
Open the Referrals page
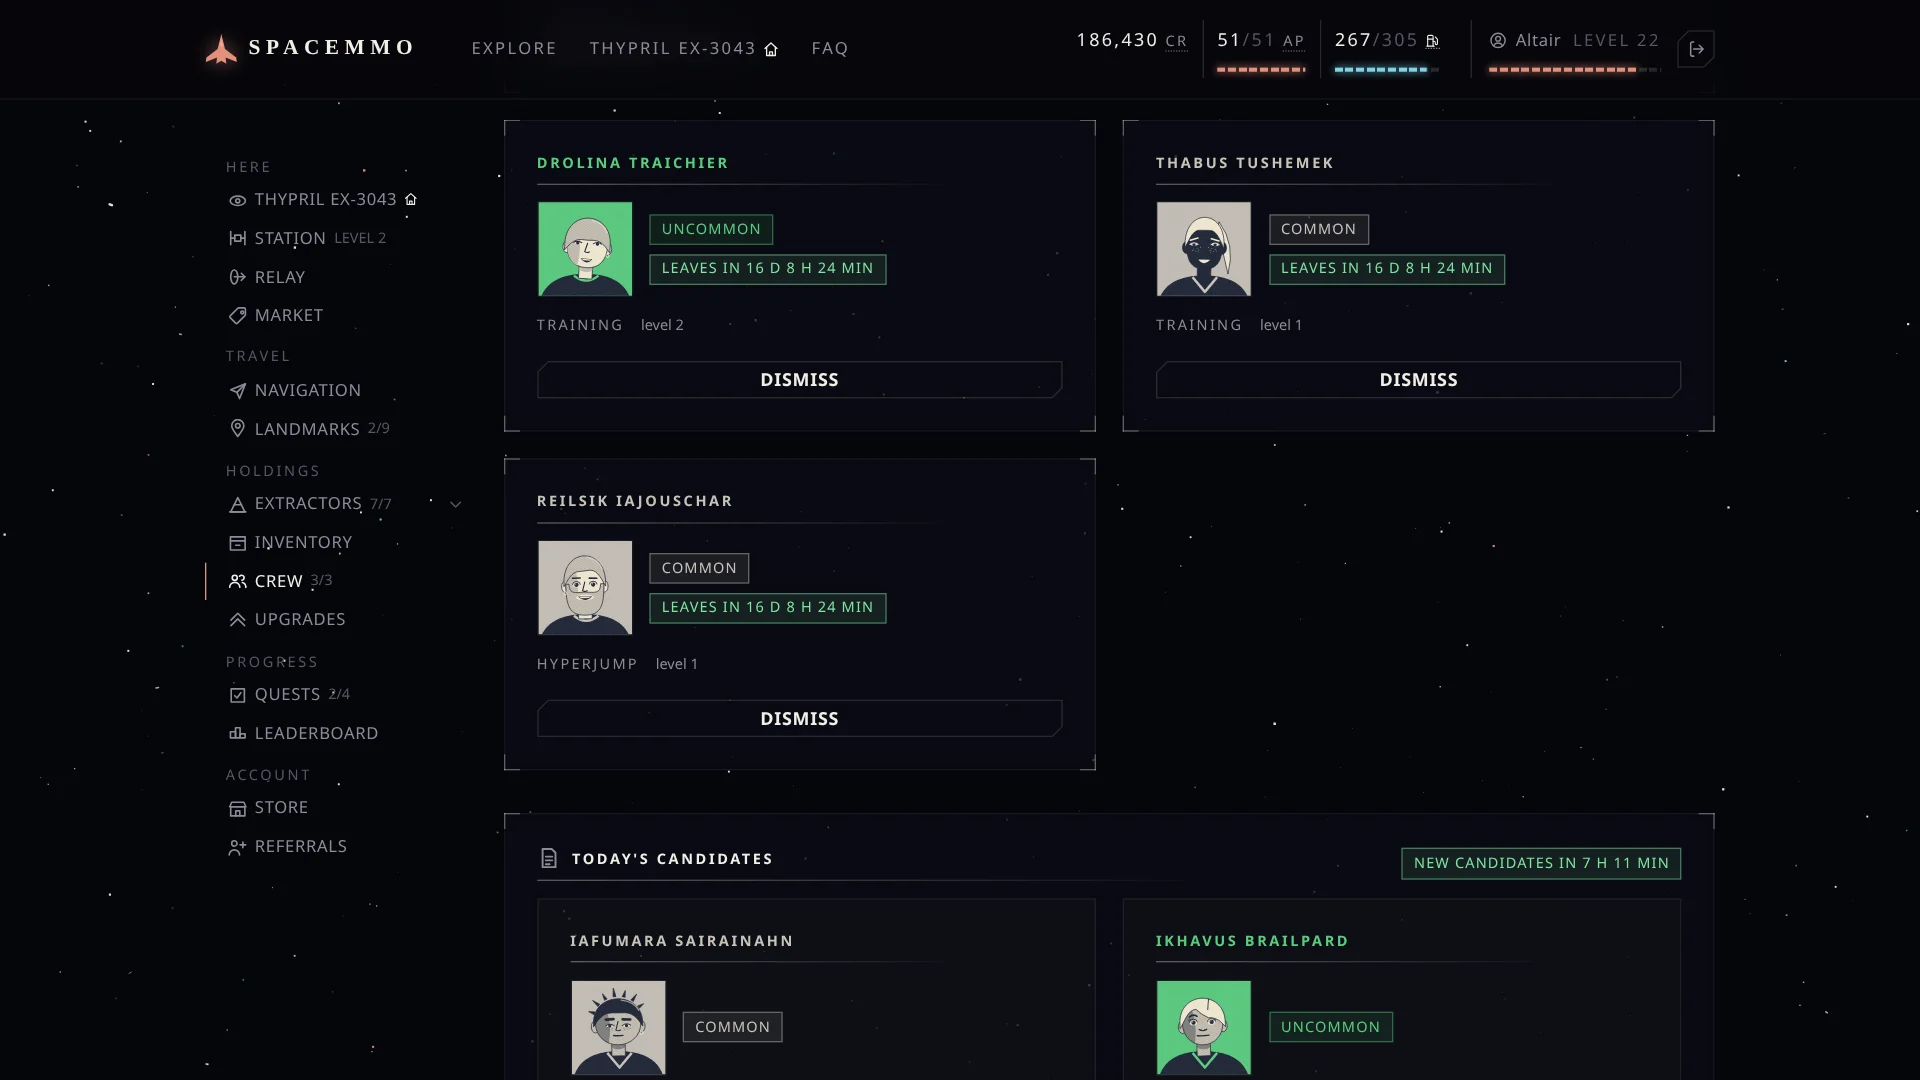(288, 846)
